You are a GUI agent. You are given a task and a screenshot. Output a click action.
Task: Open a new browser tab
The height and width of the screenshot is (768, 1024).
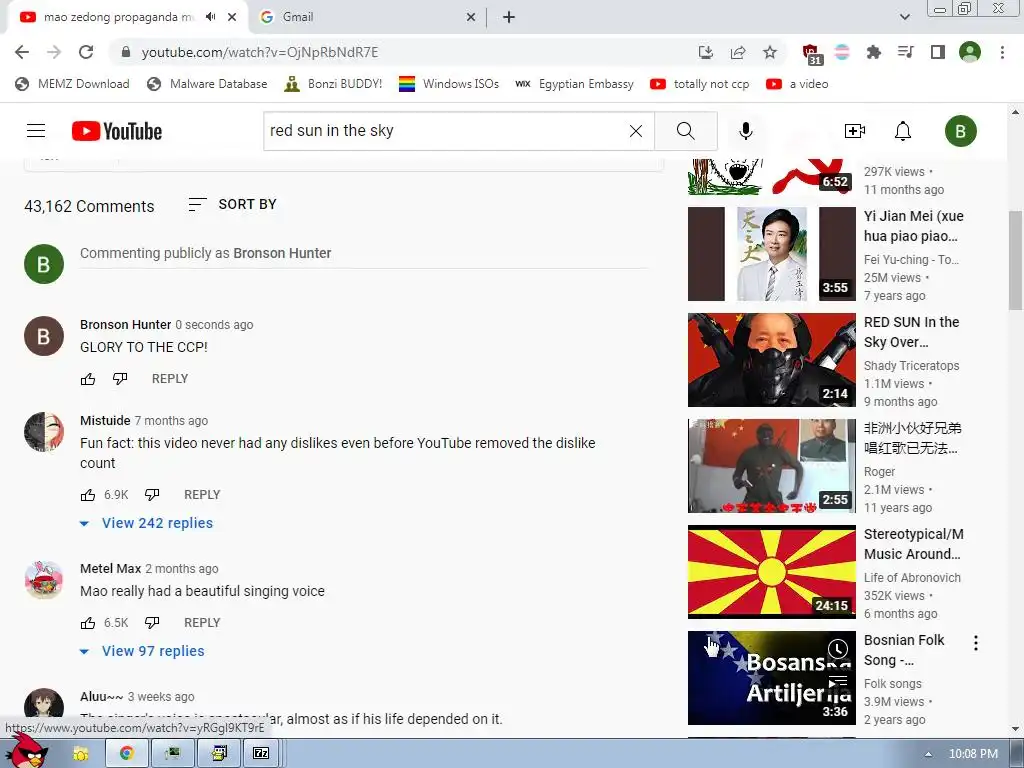509,17
